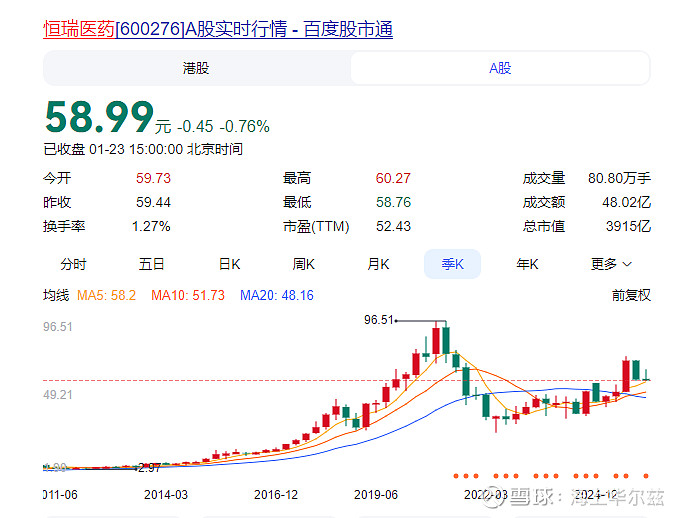Click the 成交量 value 80.80万手
The image size is (684, 518).
click(619, 178)
